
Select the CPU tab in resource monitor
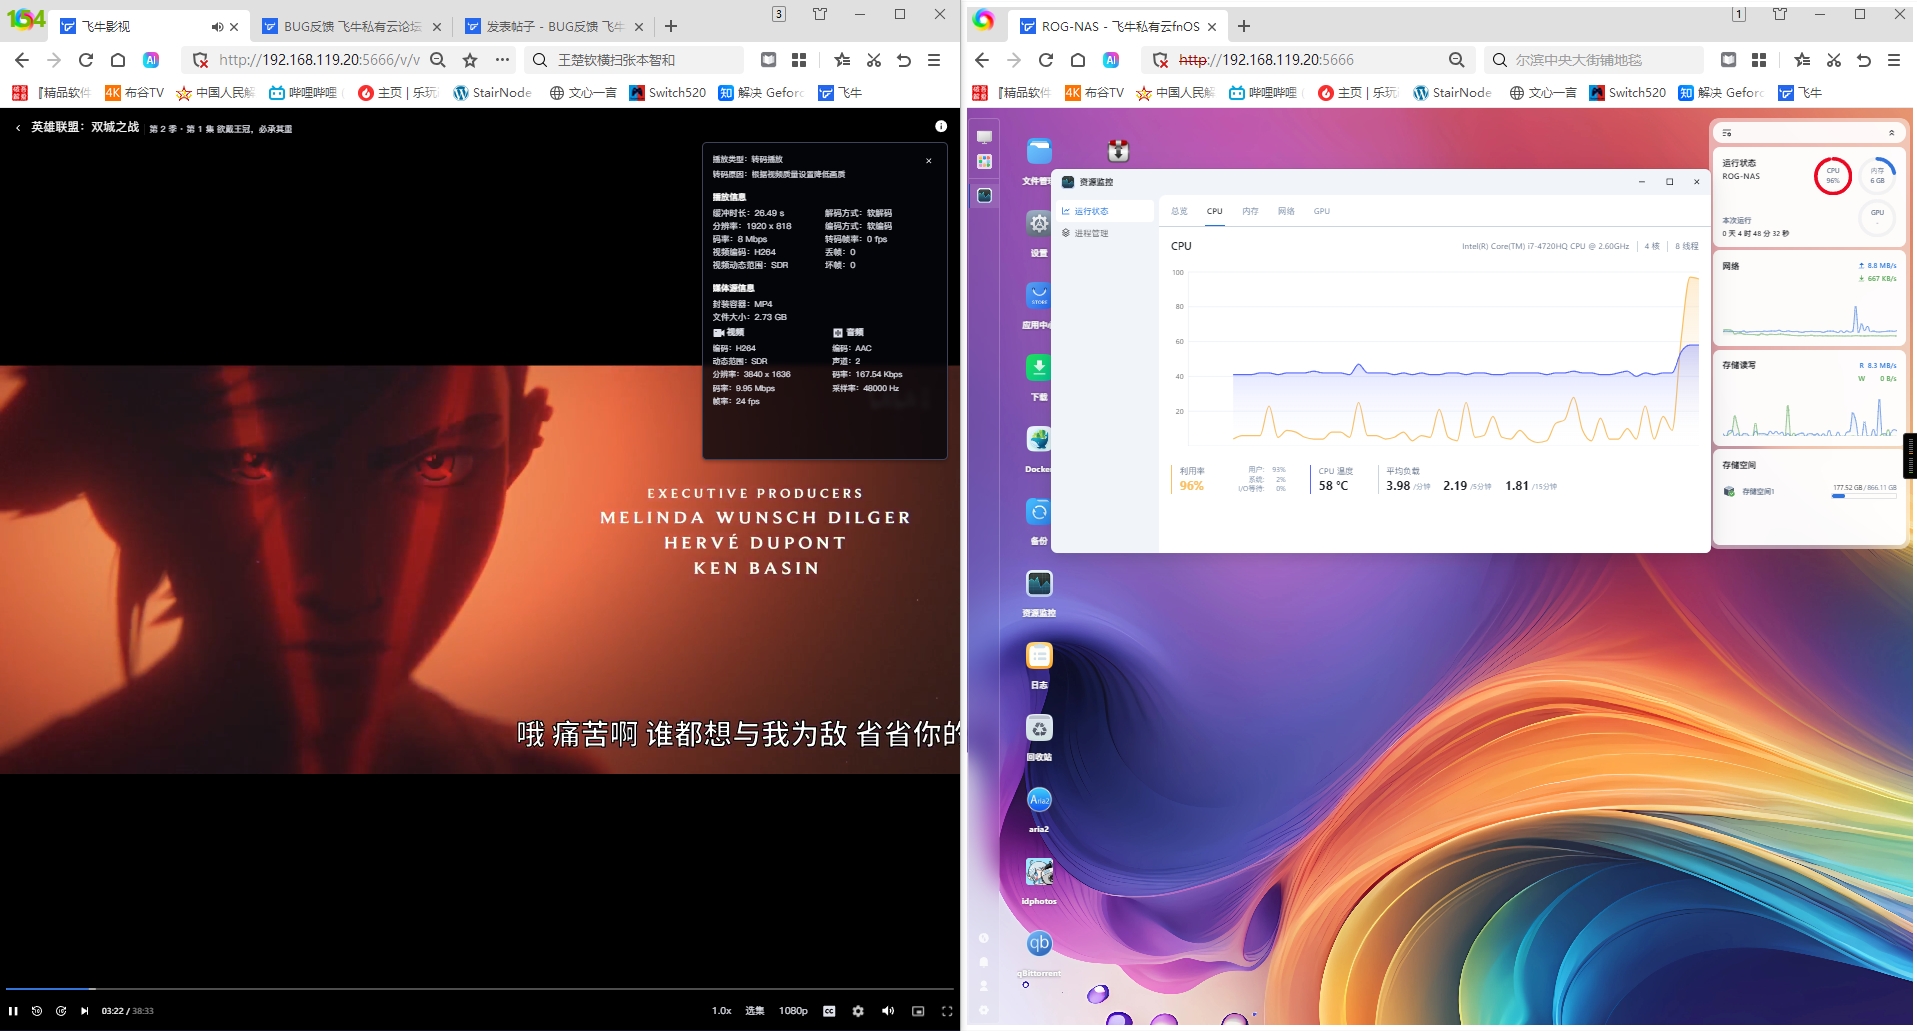click(x=1214, y=211)
